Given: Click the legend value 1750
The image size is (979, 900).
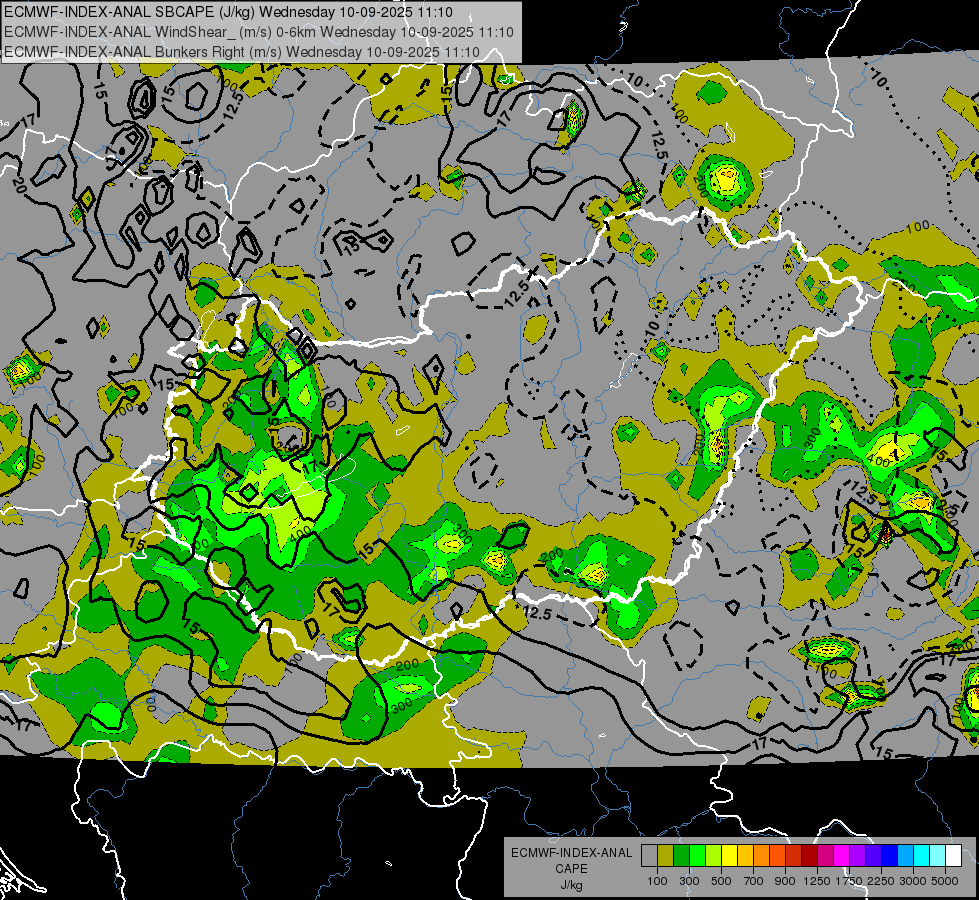Looking at the screenshot, I should (x=849, y=881).
